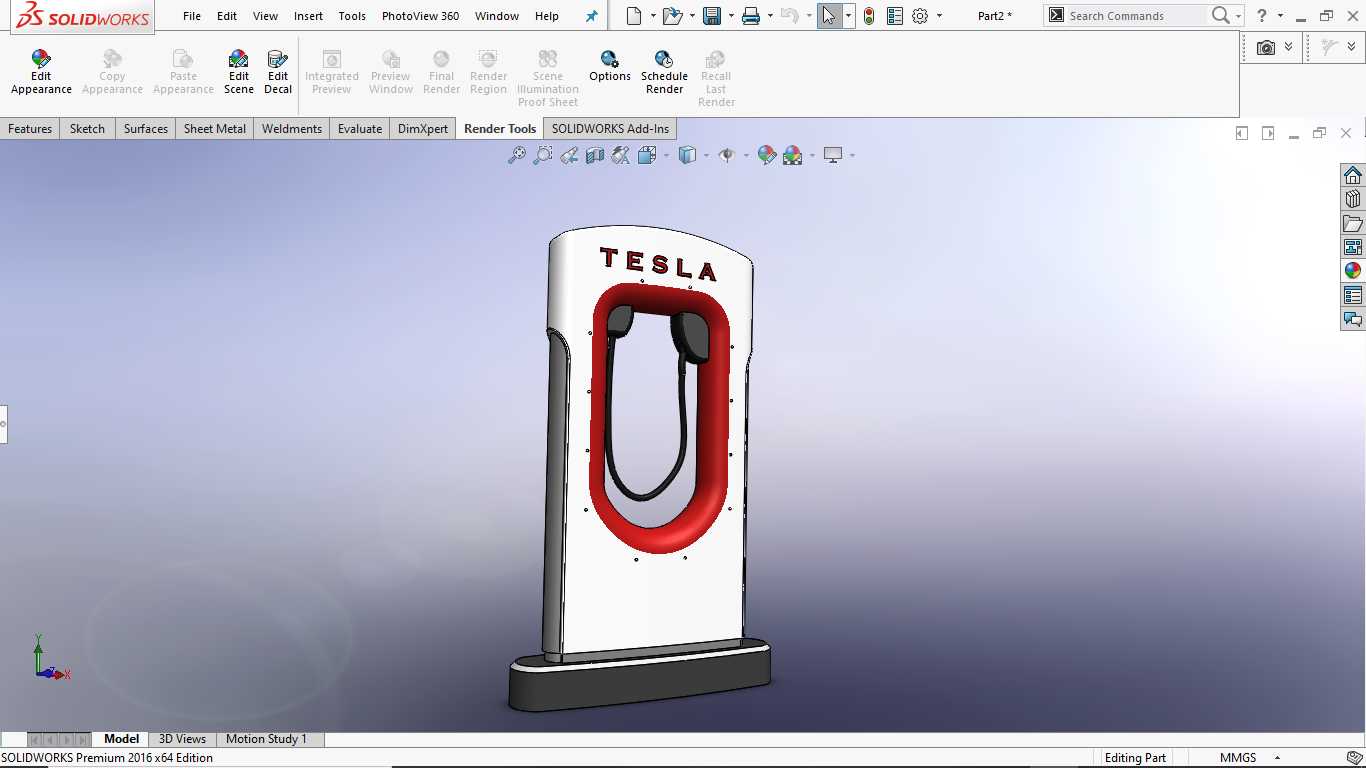Click Edit Appearance in the view toolbar

click(x=767, y=155)
